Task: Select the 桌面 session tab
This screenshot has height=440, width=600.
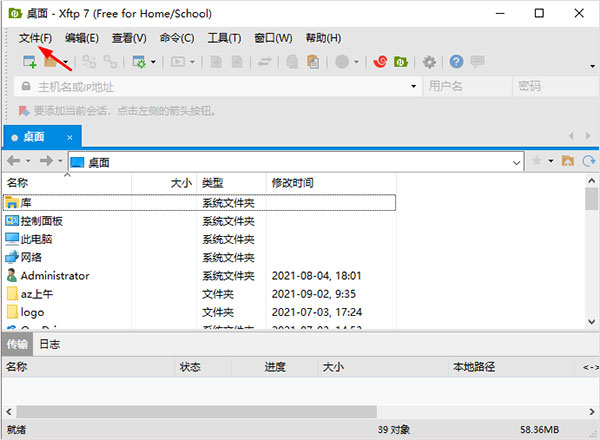Action: [x=42, y=137]
